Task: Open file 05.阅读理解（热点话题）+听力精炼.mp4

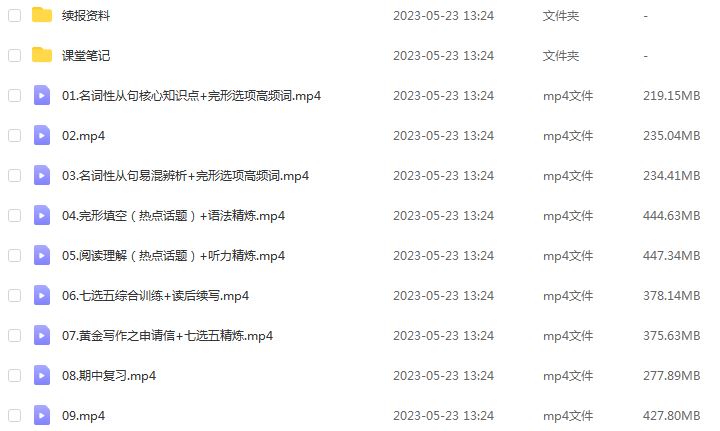Action: (174, 256)
